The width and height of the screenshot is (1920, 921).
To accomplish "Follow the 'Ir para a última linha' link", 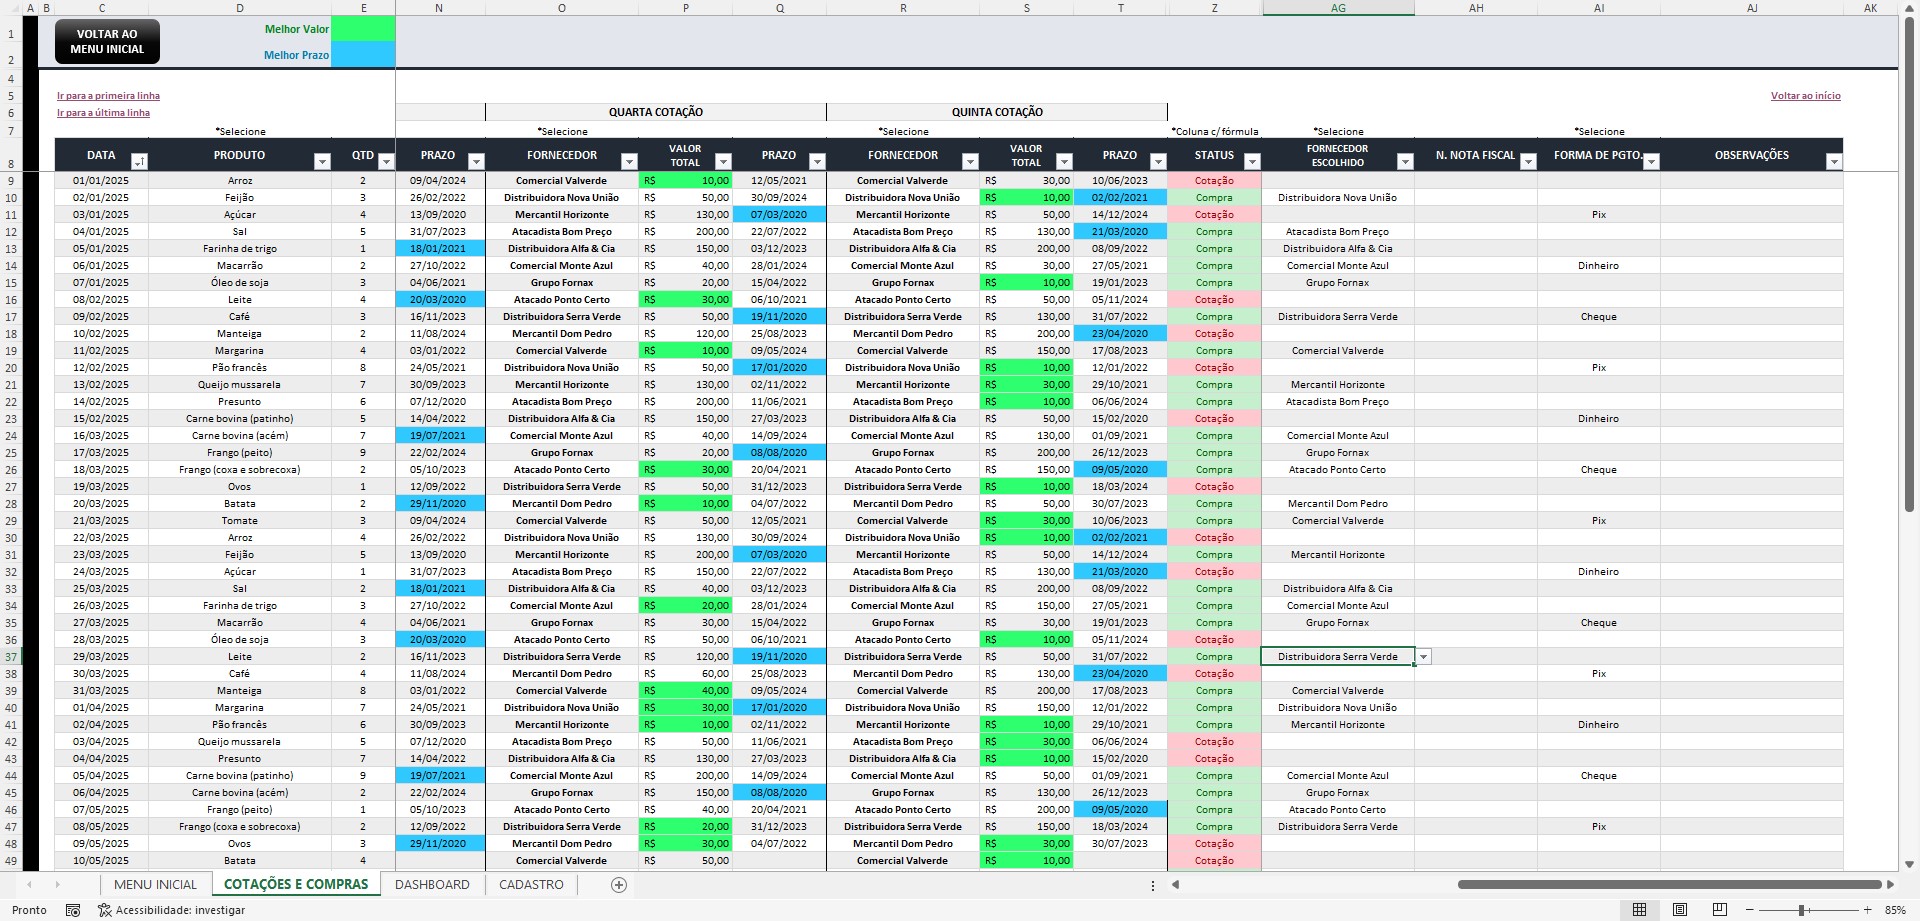I will 103,113.
